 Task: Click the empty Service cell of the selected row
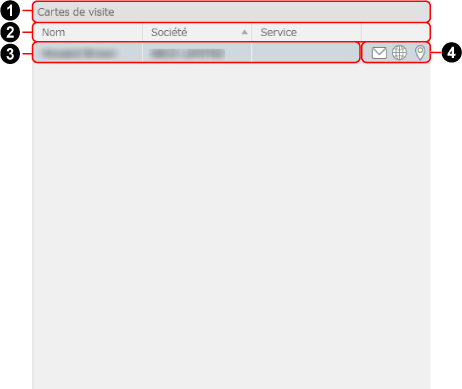[306, 53]
